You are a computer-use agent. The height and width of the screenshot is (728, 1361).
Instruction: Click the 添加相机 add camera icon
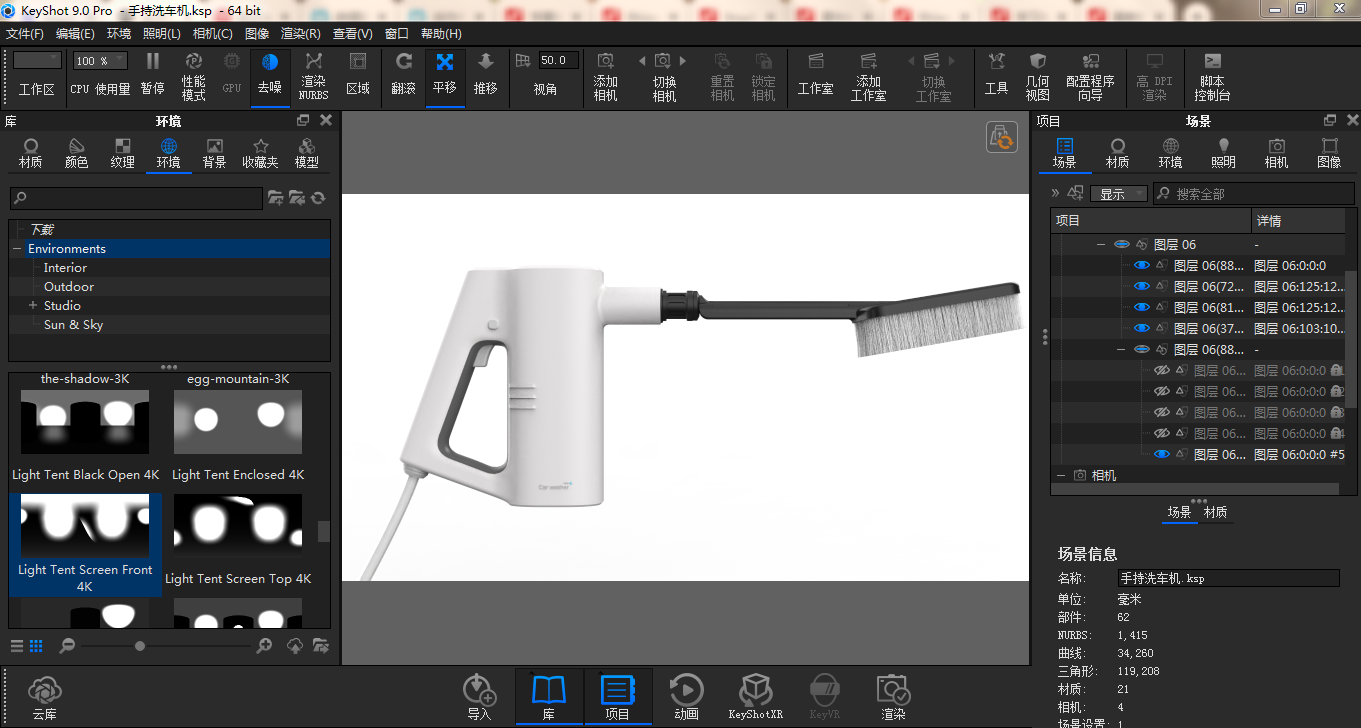tap(605, 77)
